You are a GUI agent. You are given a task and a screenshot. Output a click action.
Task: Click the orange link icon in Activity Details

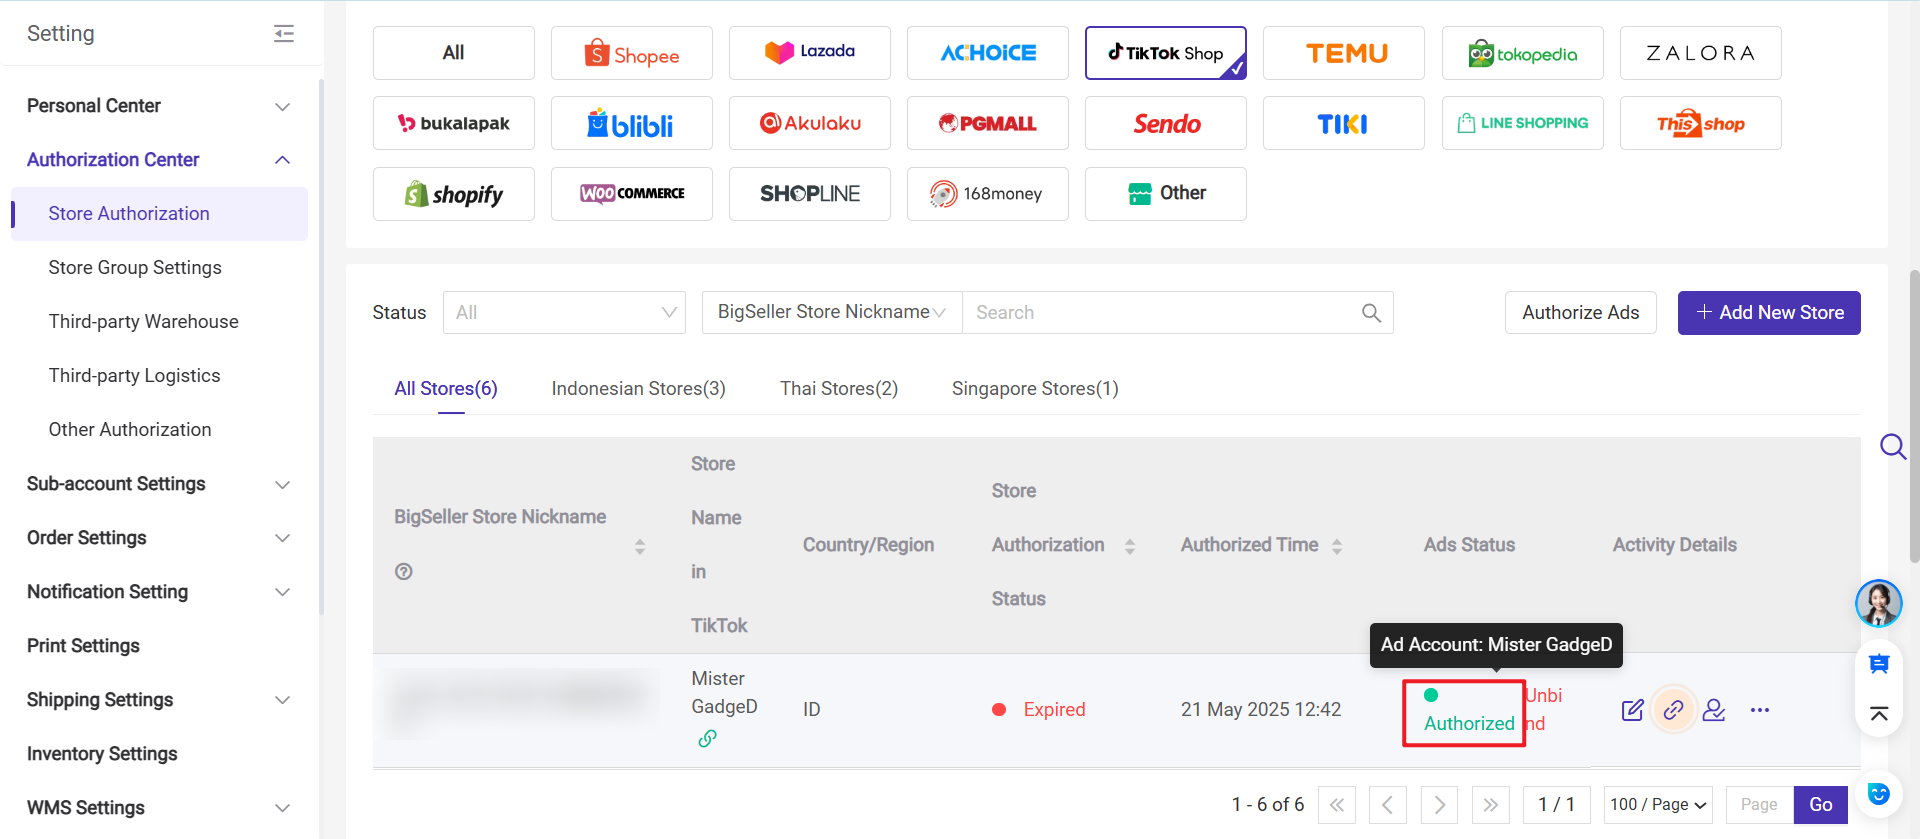[x=1673, y=710]
